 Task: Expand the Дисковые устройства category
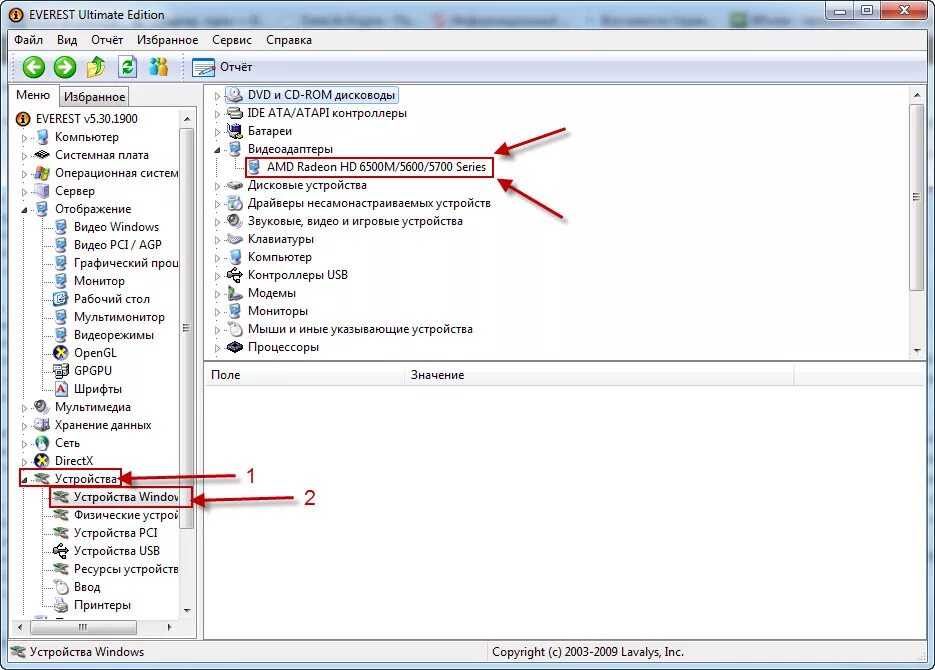point(217,186)
